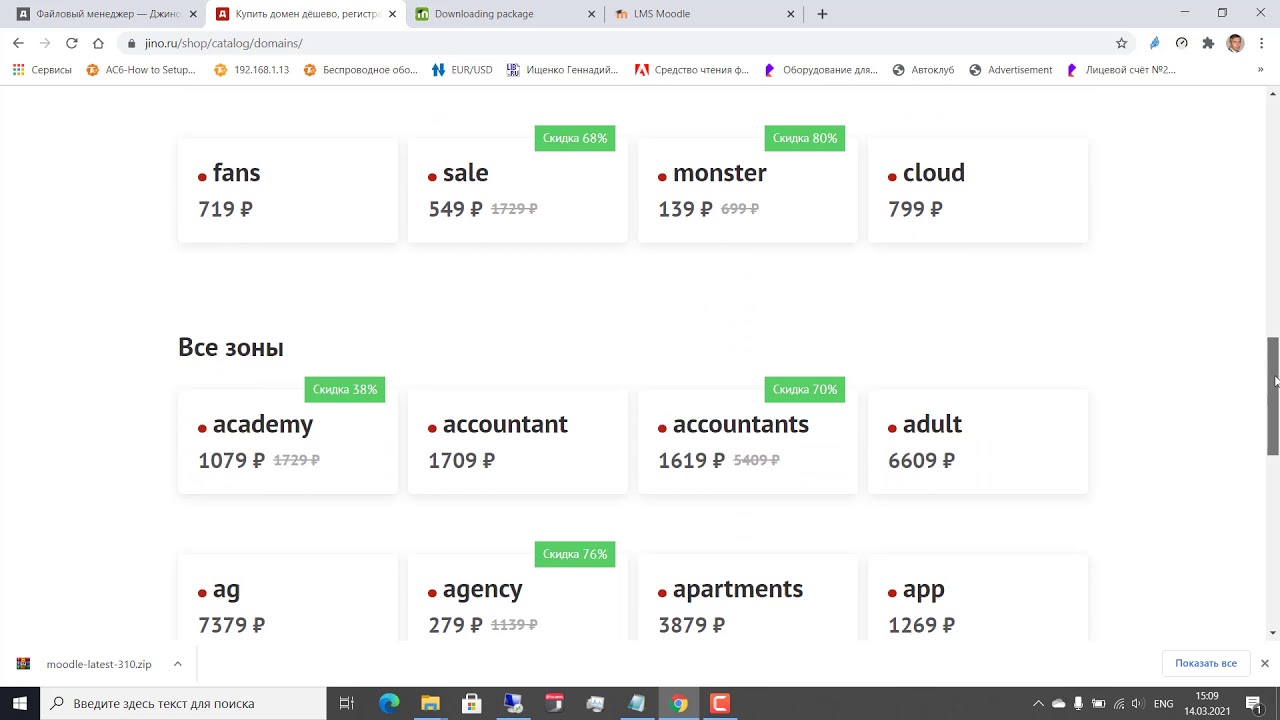The width and height of the screenshot is (1280, 720).
Task: Reload the page with the refresh icon
Action: 71,43
